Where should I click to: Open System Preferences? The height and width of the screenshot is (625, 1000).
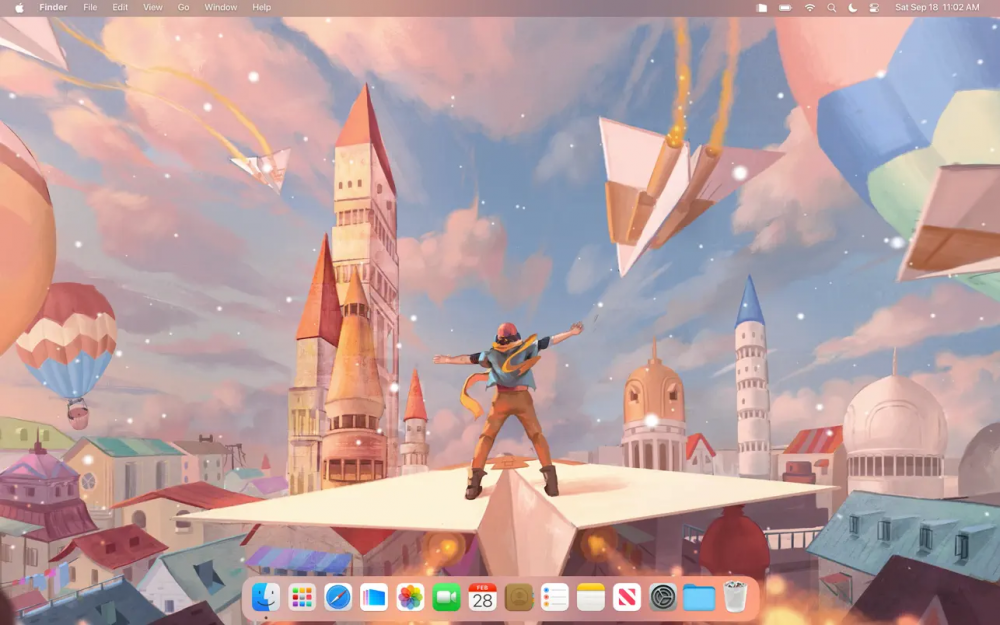[661, 598]
